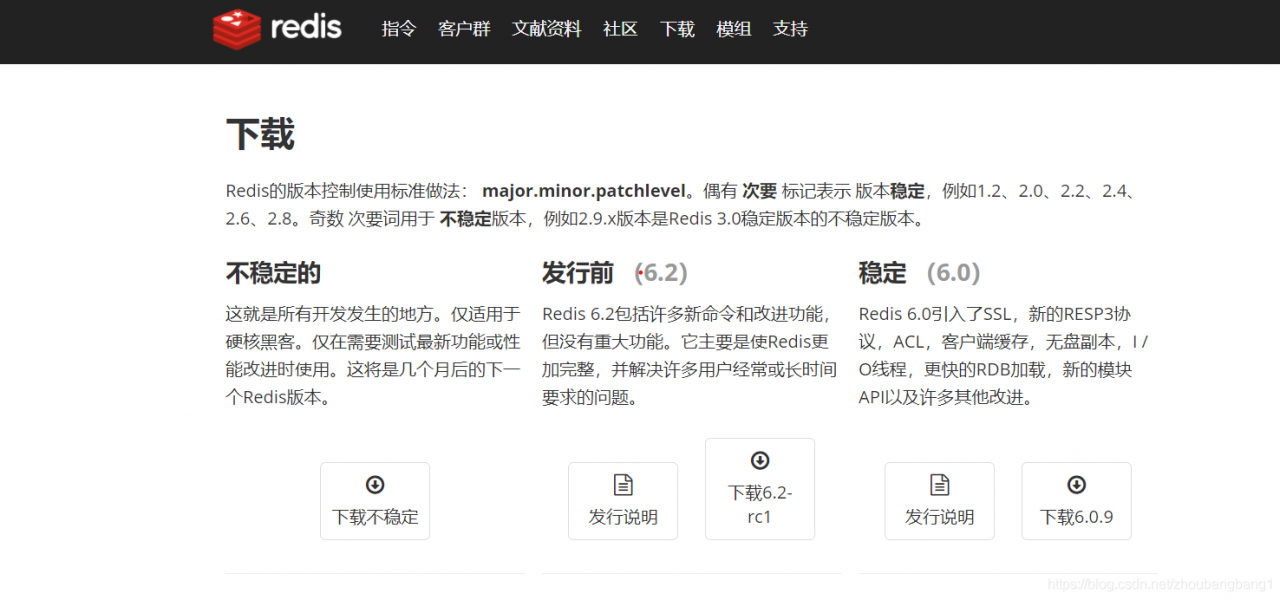Go to the 社区 navigation item

coord(620,29)
